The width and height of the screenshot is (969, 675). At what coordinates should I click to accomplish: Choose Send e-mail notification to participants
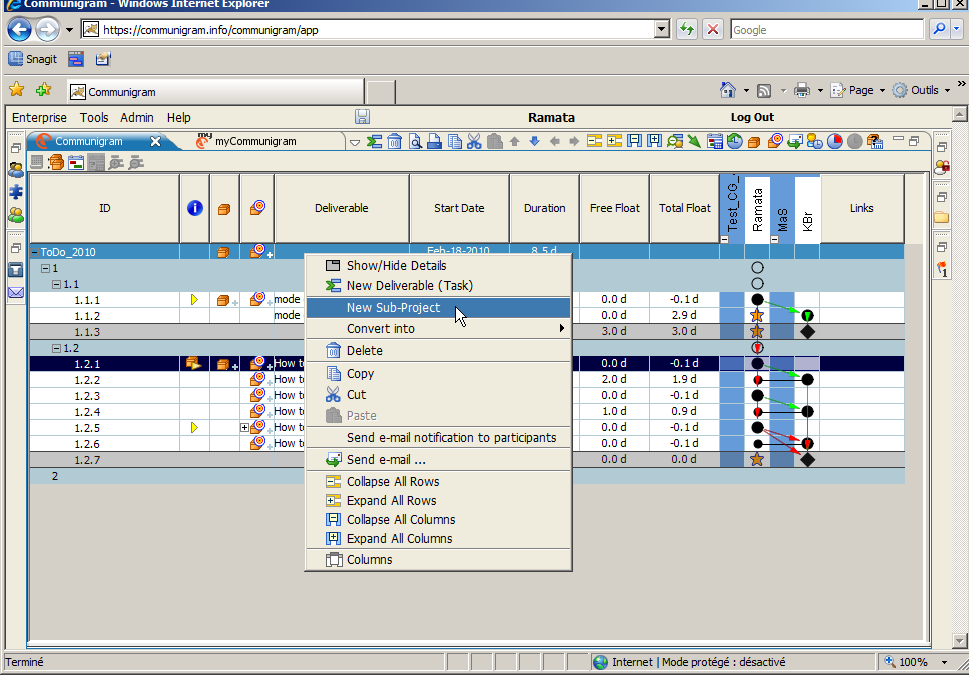point(438,438)
